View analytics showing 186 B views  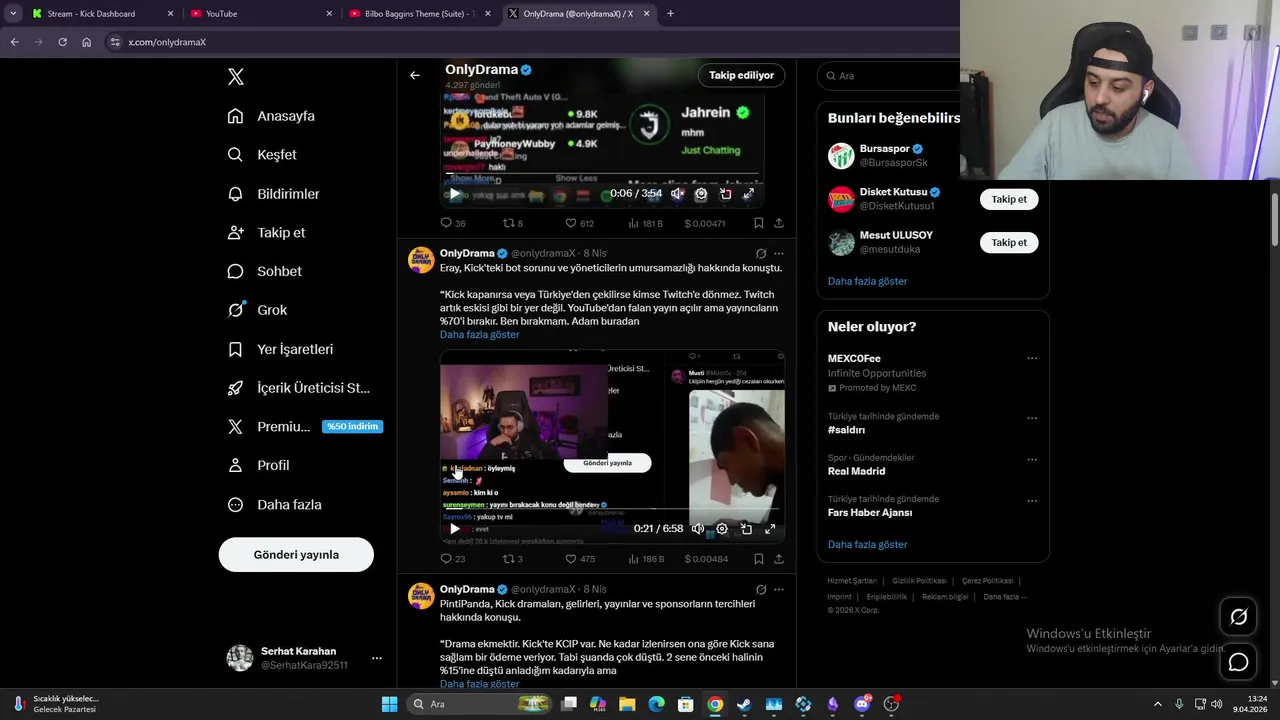[x=645, y=559]
